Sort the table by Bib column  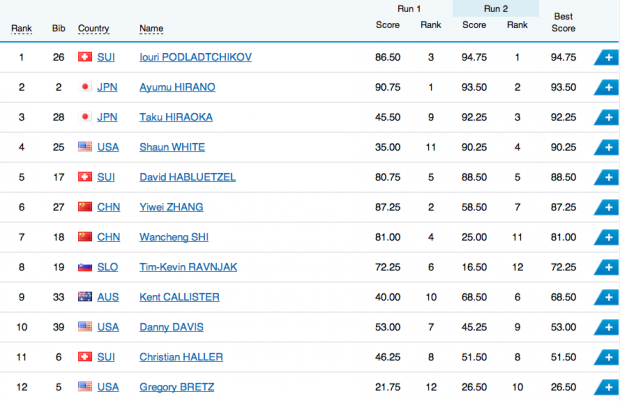[x=58, y=28]
